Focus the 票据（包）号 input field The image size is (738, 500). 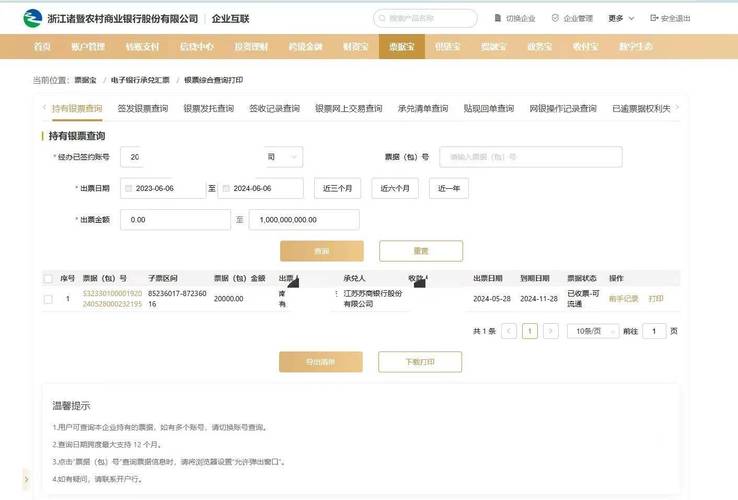click(531, 157)
